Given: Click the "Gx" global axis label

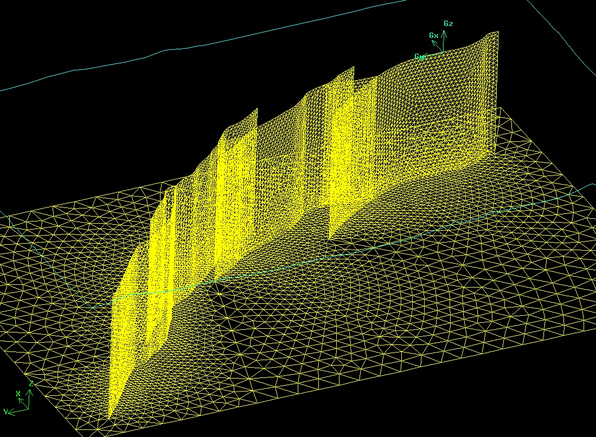Looking at the screenshot, I should click(434, 35).
